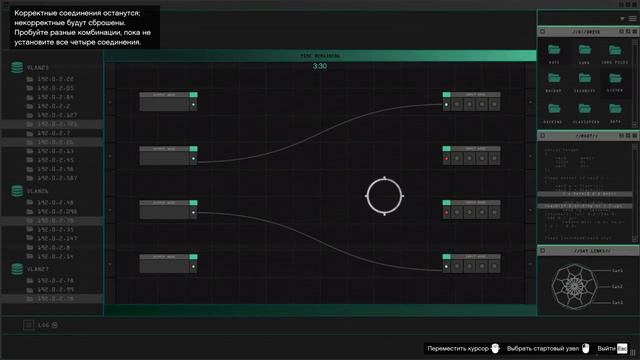Viewport: 640px width, 360px height.
Task: Click the root window title bar
Action: 588,136
